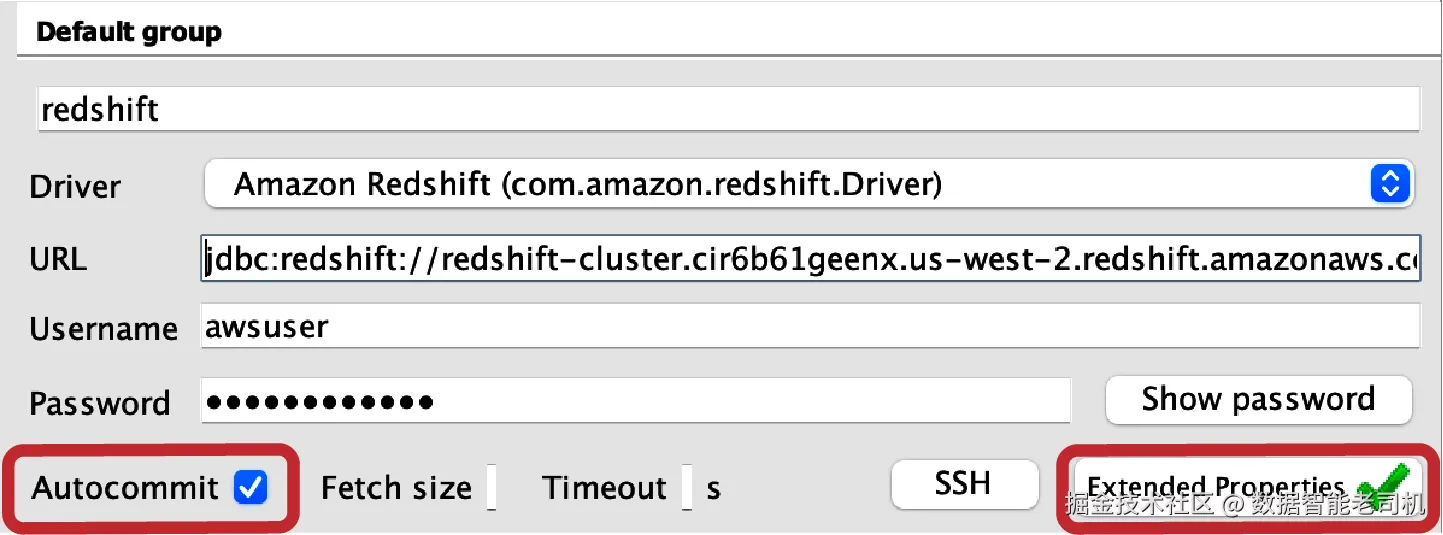Image resolution: width=1443 pixels, height=535 pixels.
Task: Click into the JDBC URL field
Action: tap(810, 260)
